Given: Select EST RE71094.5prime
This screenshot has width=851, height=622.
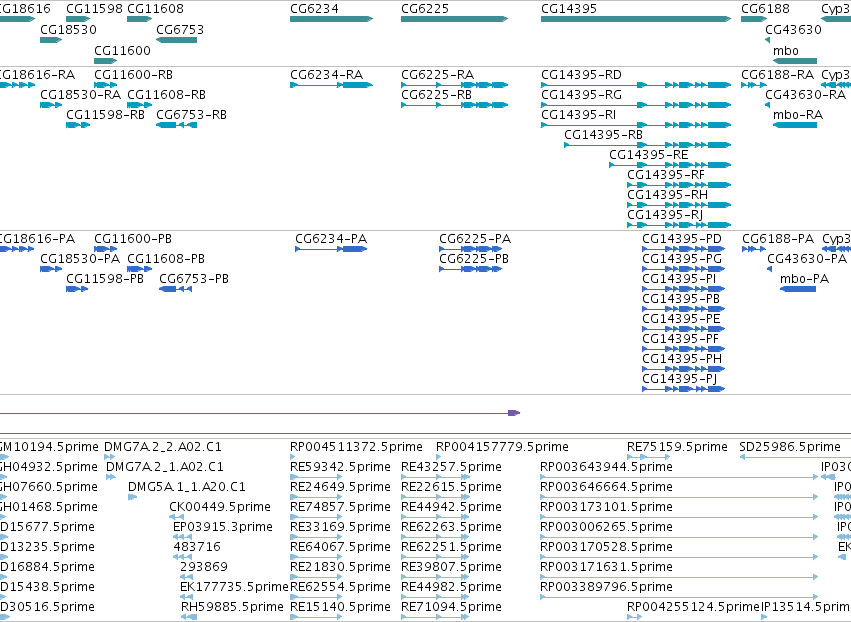Looking at the screenshot, I should [x=451, y=607].
